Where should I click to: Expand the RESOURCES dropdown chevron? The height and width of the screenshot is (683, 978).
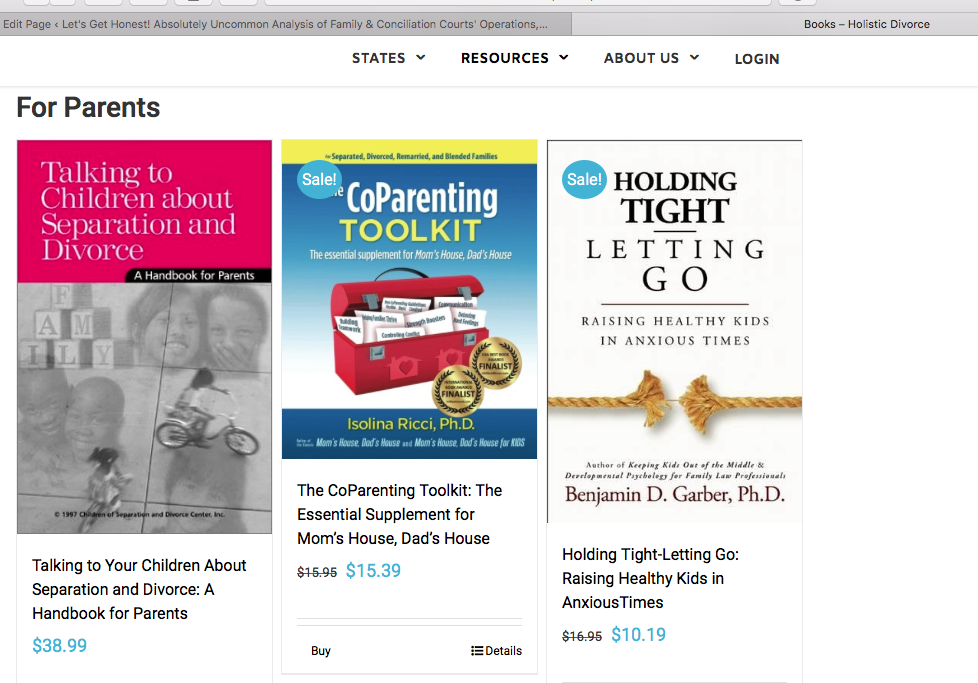[564, 57]
